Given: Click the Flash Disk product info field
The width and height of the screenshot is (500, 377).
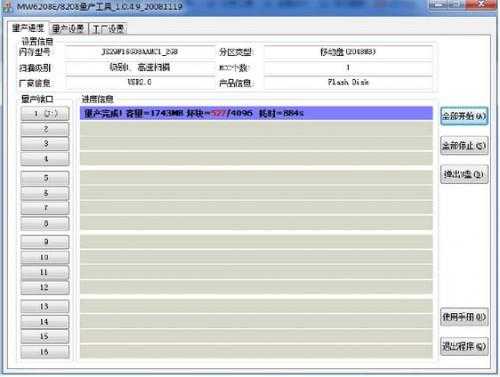Looking at the screenshot, I should pyautogui.click(x=348, y=82).
